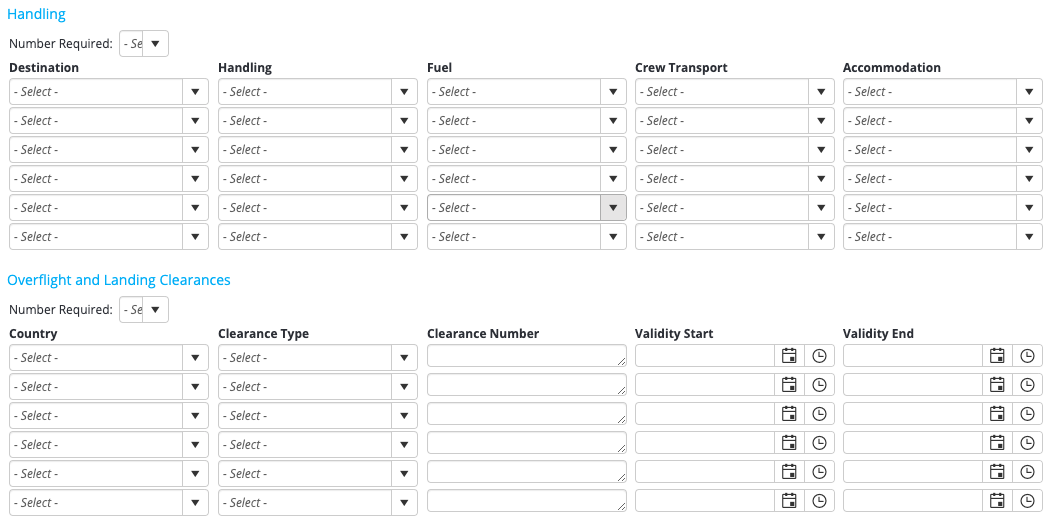
Task: Click first Validity Start date field
Action: tap(705, 356)
